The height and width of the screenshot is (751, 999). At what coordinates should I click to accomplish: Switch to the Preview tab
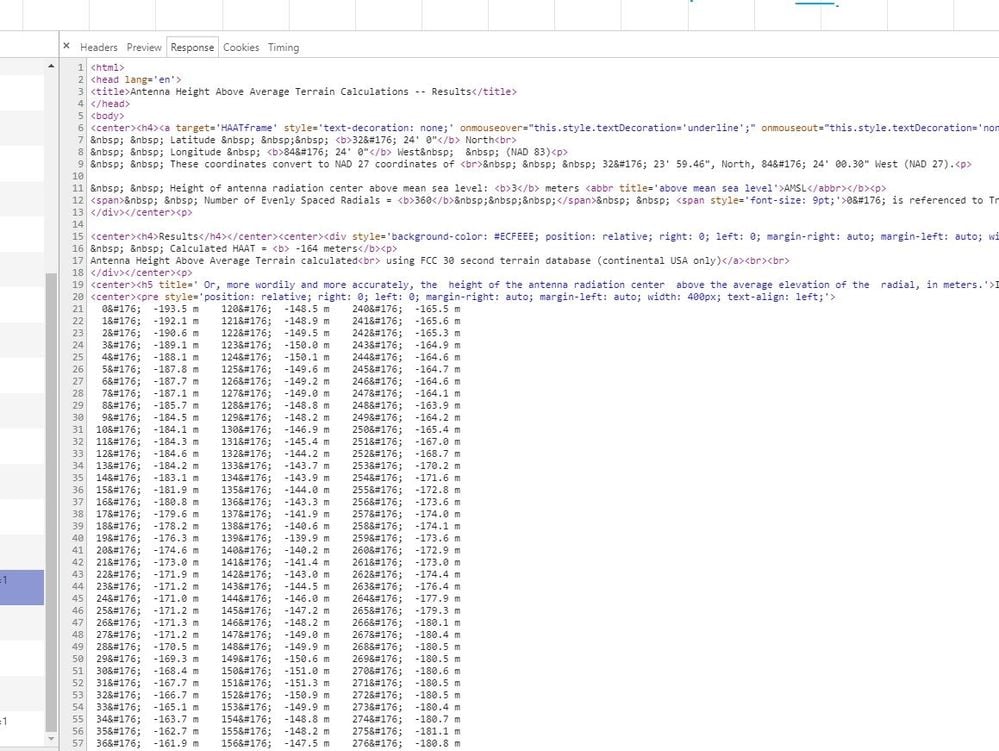coord(144,47)
